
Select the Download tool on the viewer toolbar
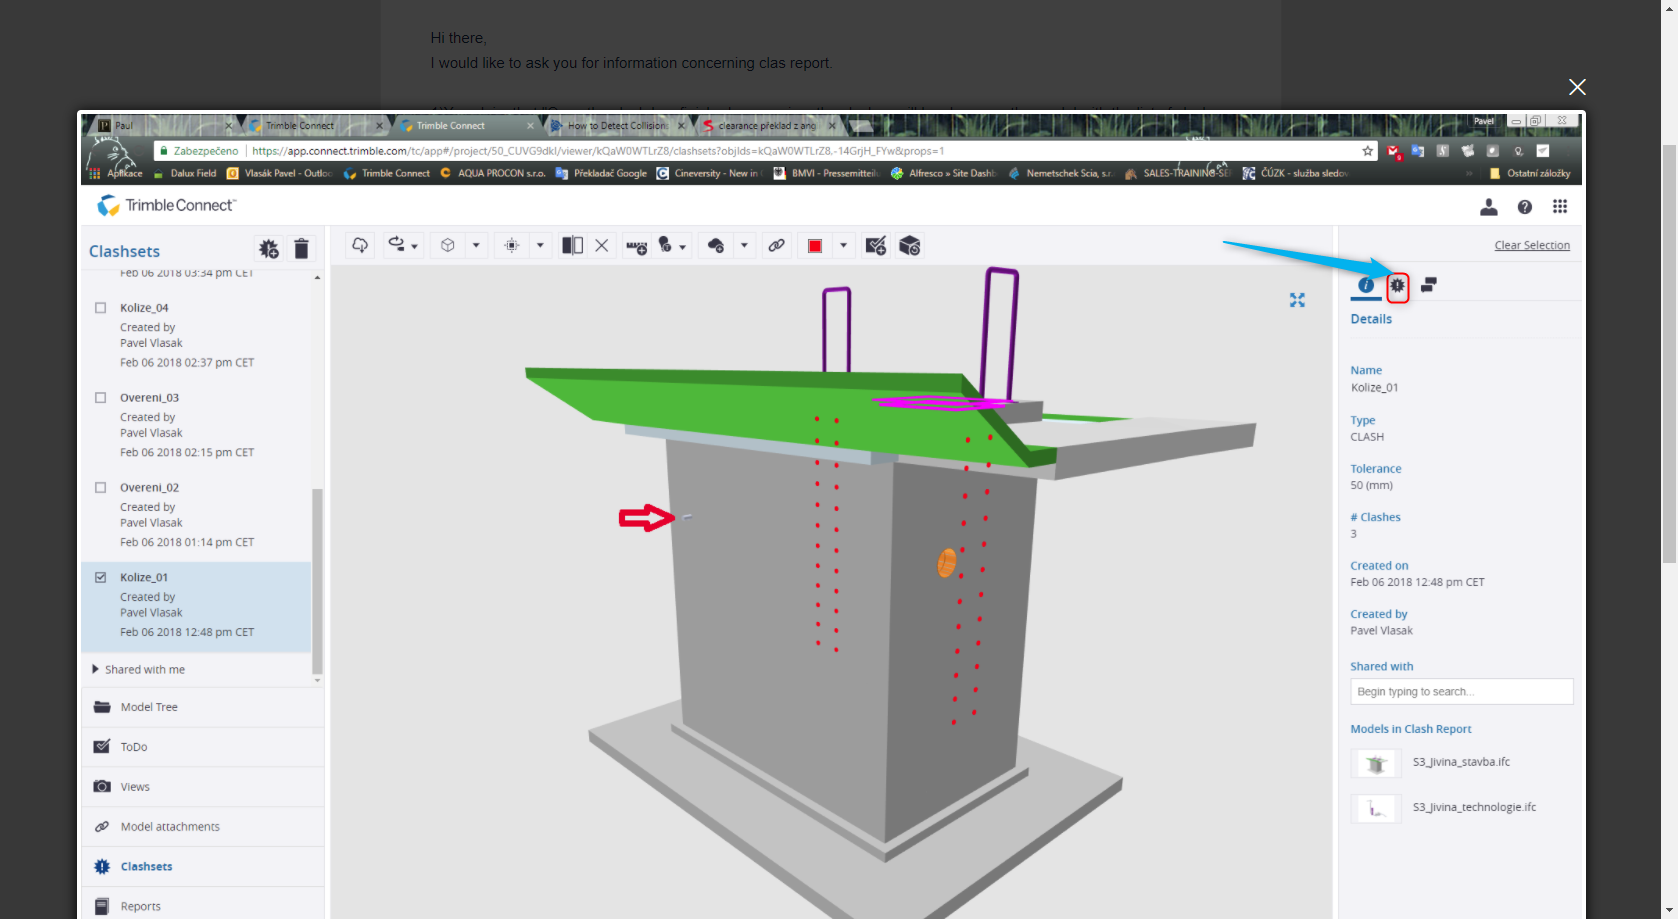359,245
